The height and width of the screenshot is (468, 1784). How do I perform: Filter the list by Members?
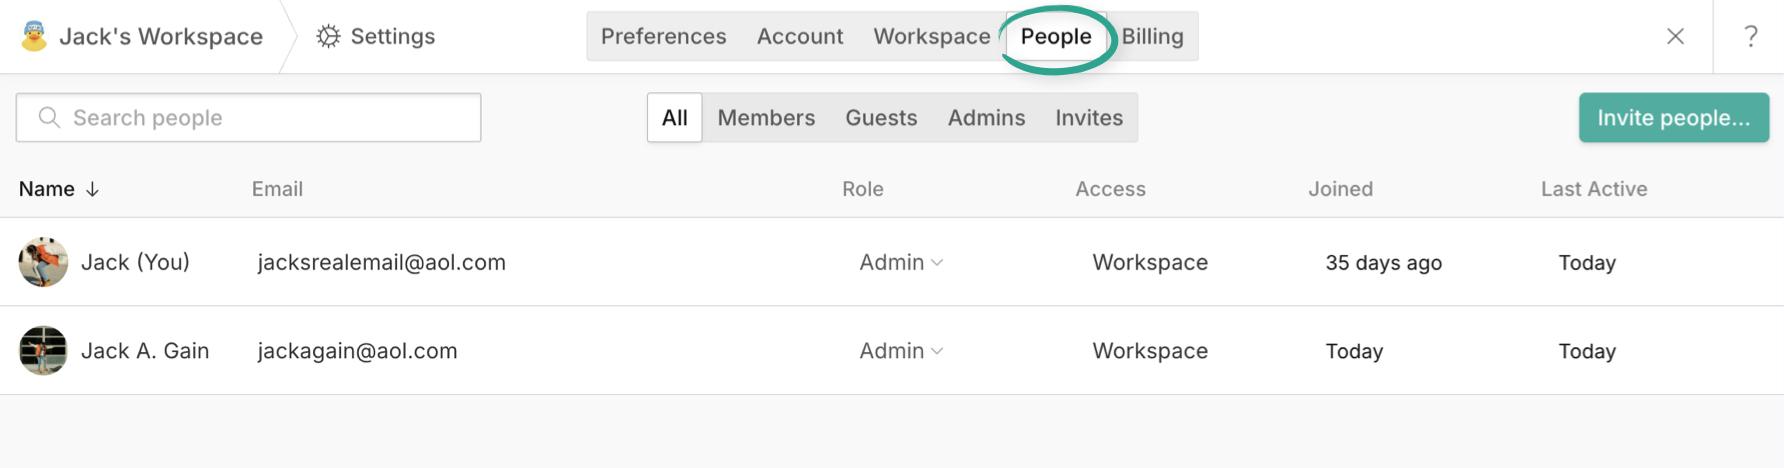766,118
